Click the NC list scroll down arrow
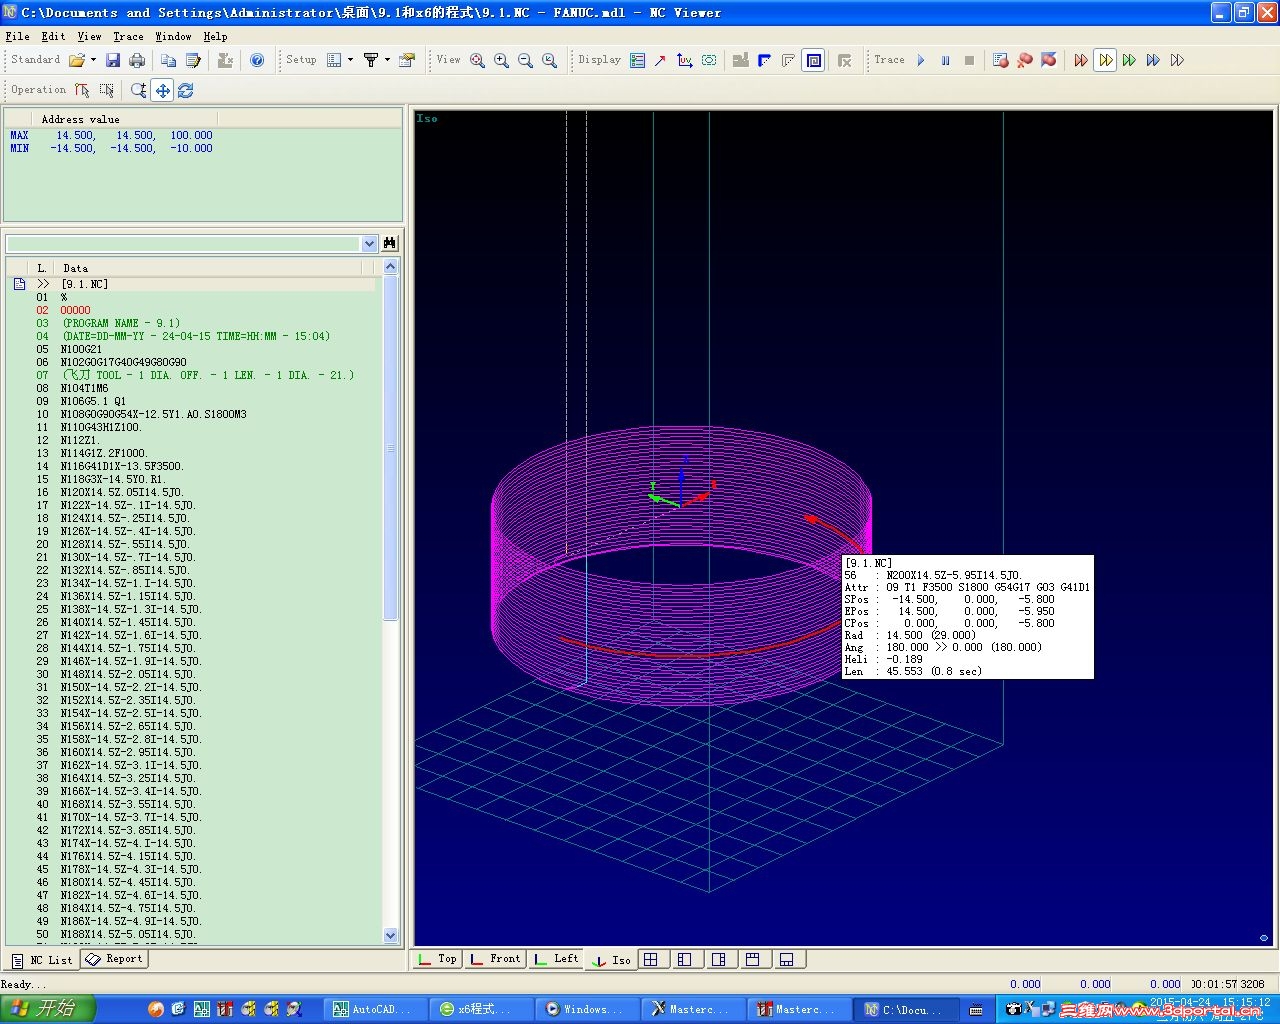This screenshot has height=1024, width=1280. tap(390, 936)
